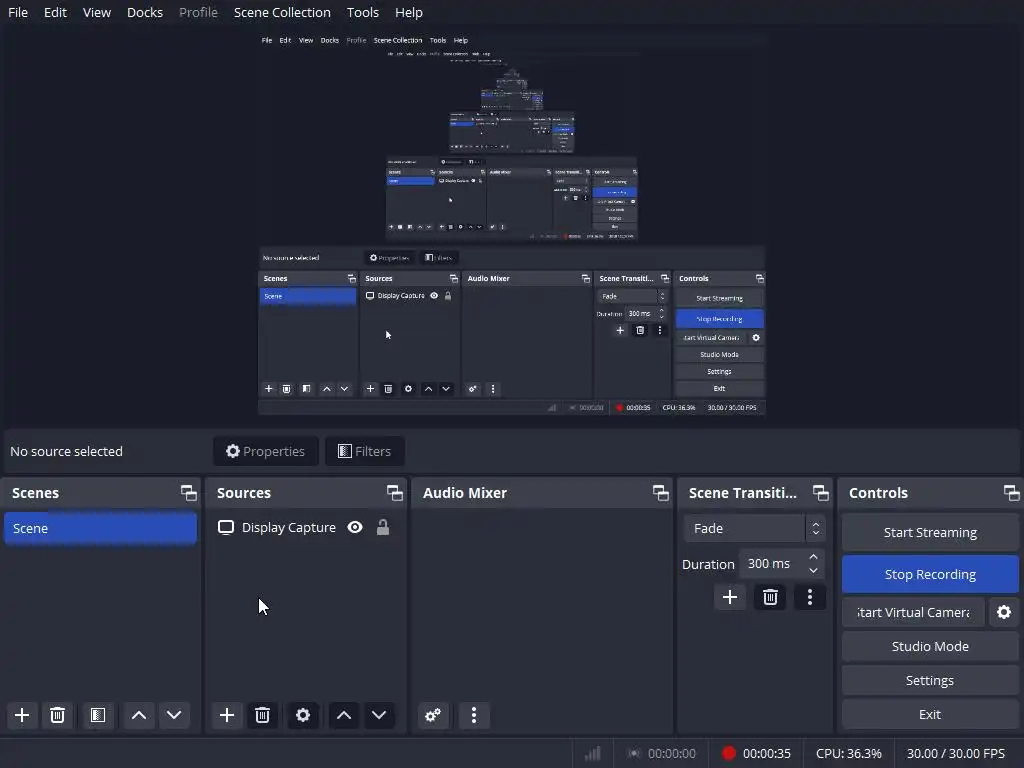Image resolution: width=1024 pixels, height=768 pixels.
Task: Click the No source selected label
Action: pos(67,451)
